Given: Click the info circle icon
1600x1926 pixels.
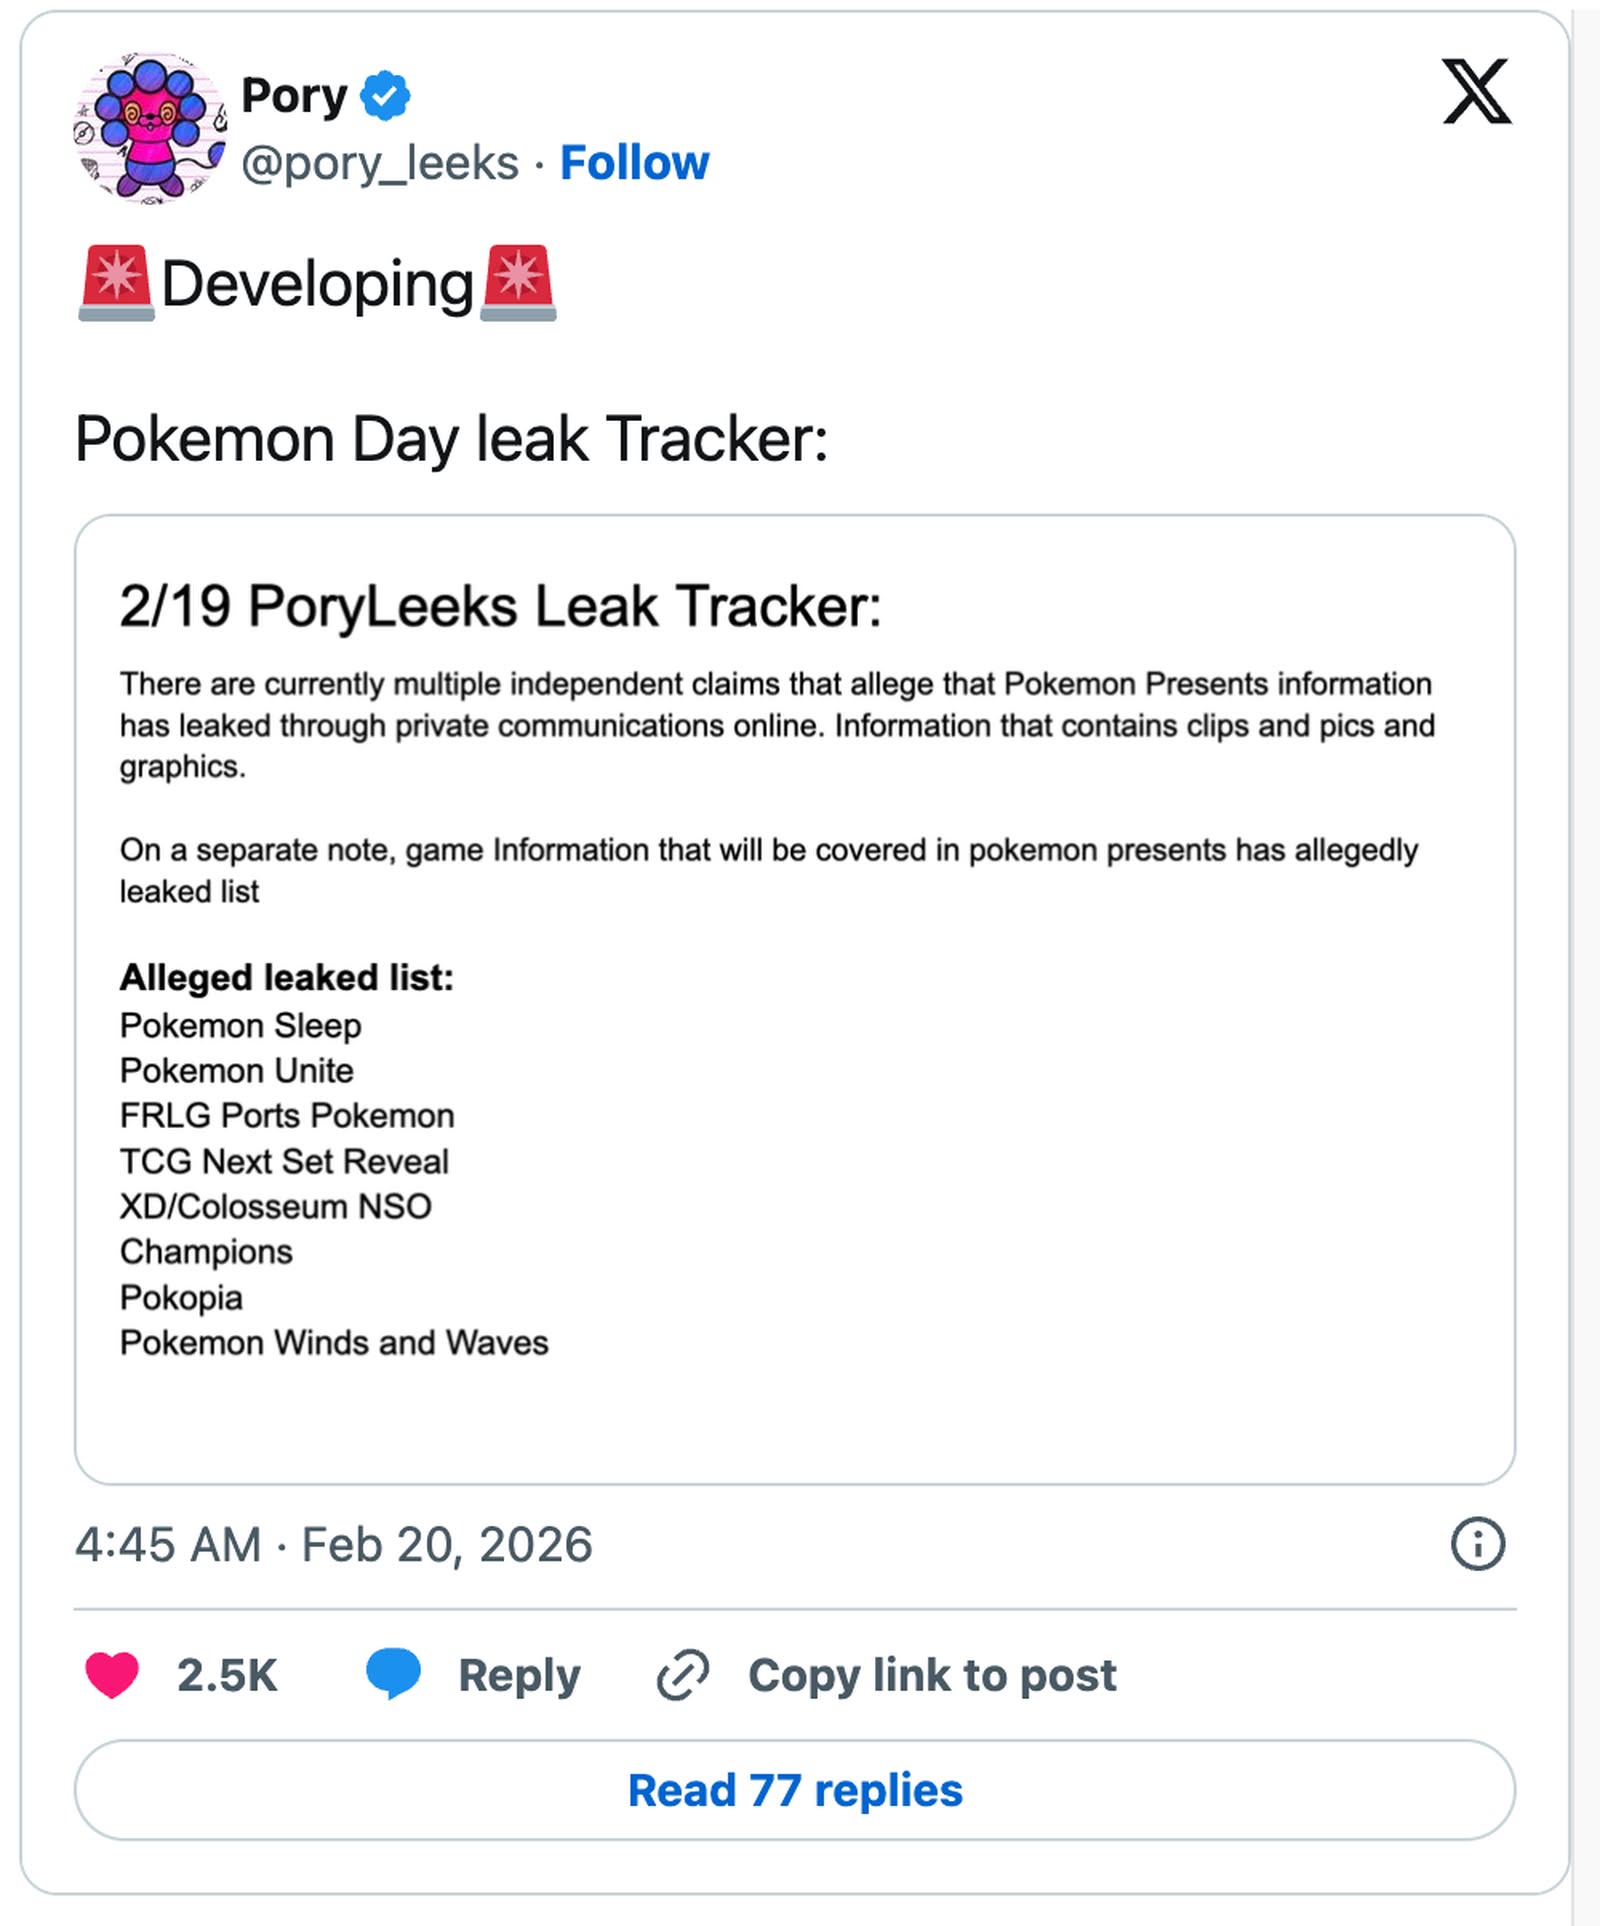Looking at the screenshot, I should coord(1477,1544).
